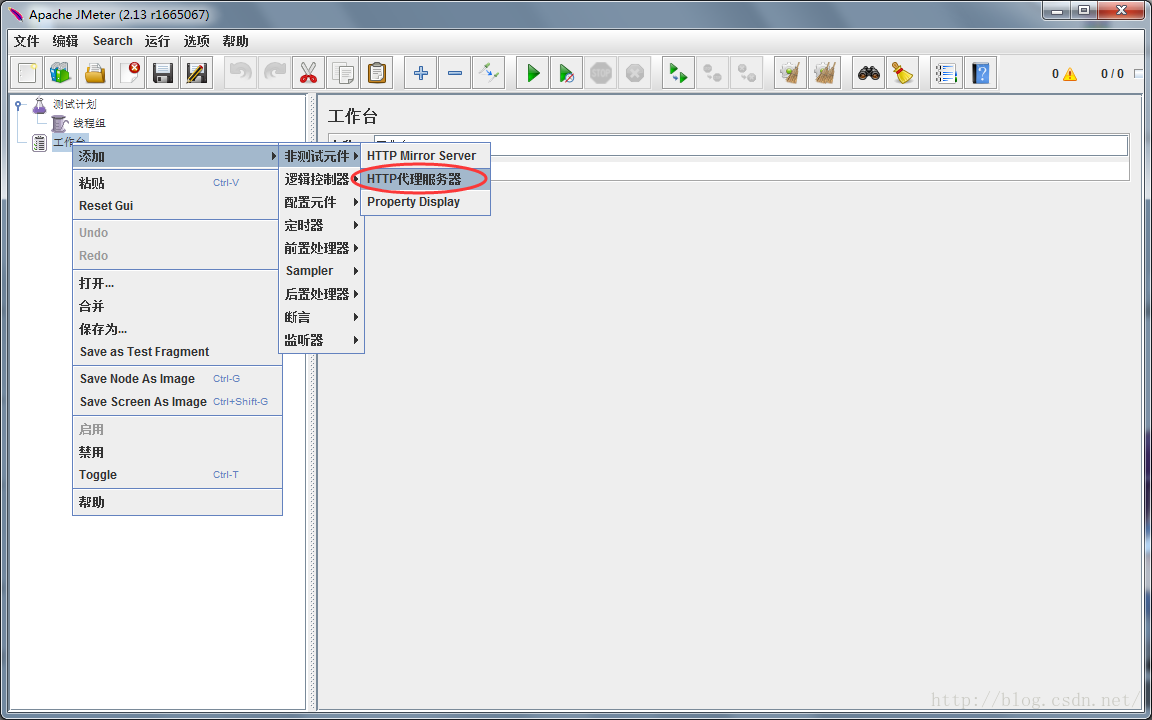Select Save Node As Image

click(x=177, y=379)
